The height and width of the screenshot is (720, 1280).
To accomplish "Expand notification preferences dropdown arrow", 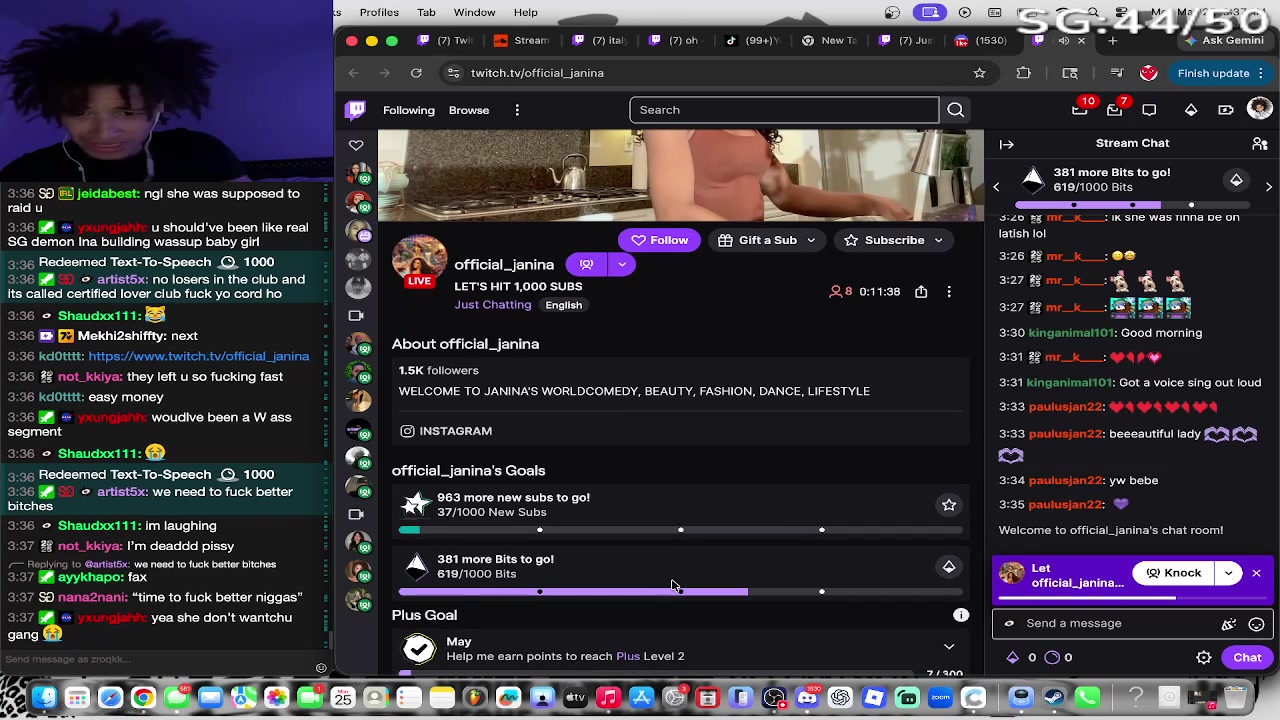I will pyautogui.click(x=622, y=265).
